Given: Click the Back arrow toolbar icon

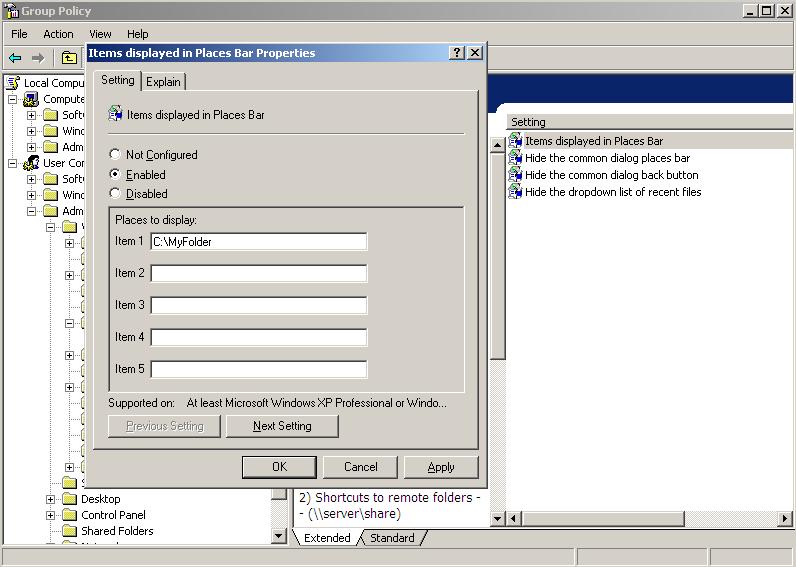Looking at the screenshot, I should [x=15, y=58].
